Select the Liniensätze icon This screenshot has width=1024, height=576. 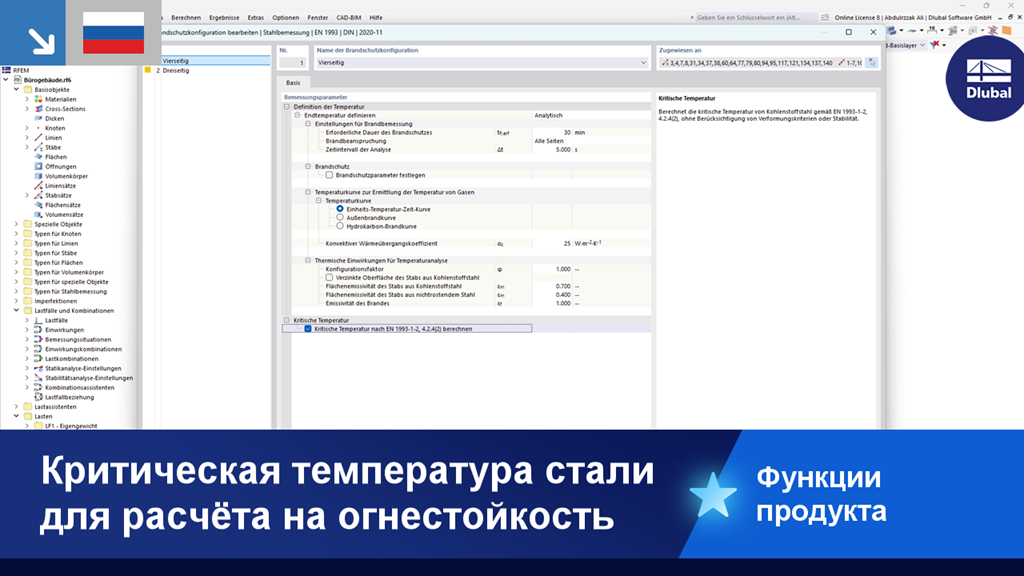[39, 185]
